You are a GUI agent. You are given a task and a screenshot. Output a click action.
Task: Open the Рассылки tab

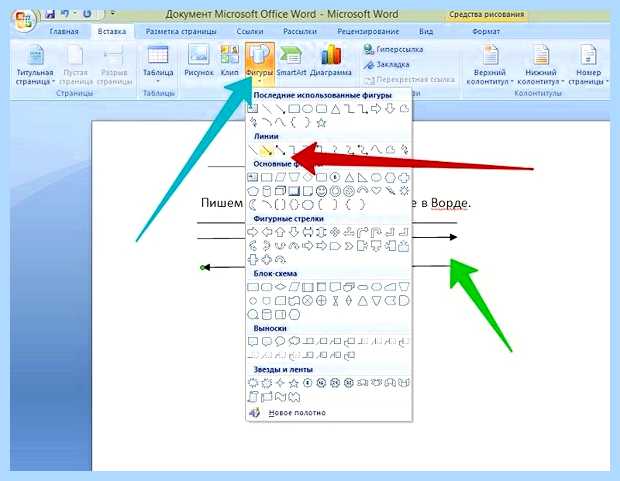point(300,31)
